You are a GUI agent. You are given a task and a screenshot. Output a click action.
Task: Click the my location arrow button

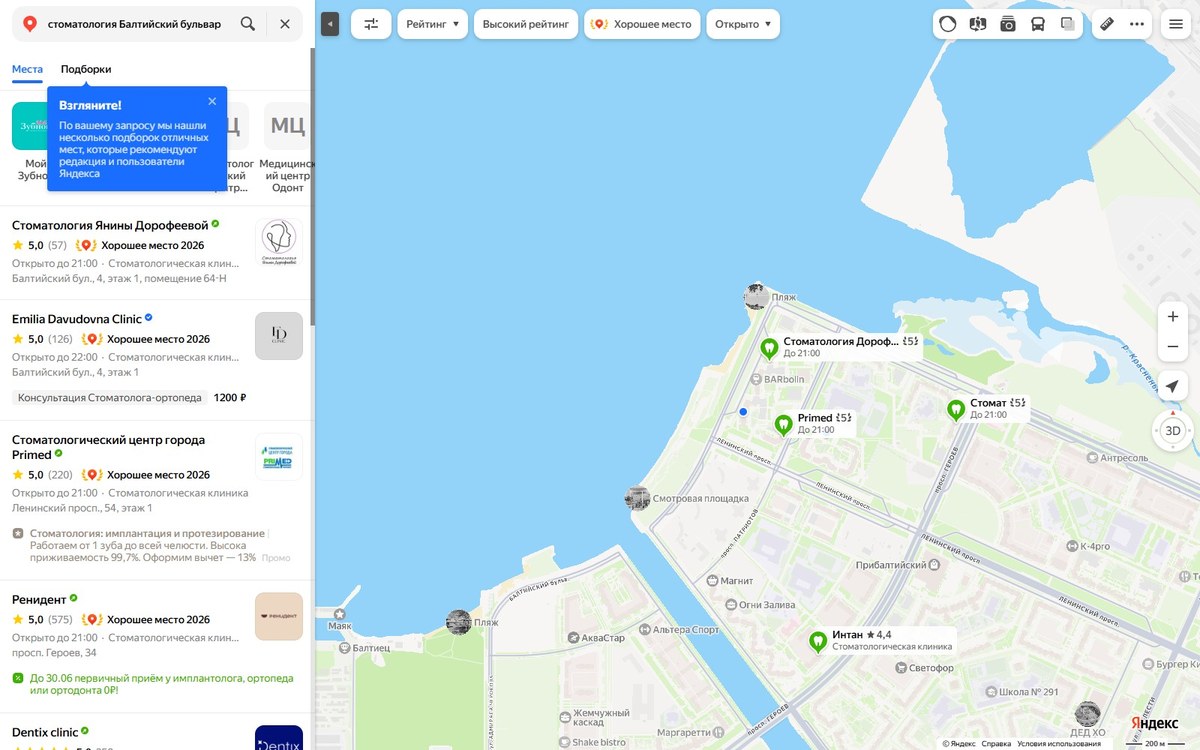point(1173,386)
